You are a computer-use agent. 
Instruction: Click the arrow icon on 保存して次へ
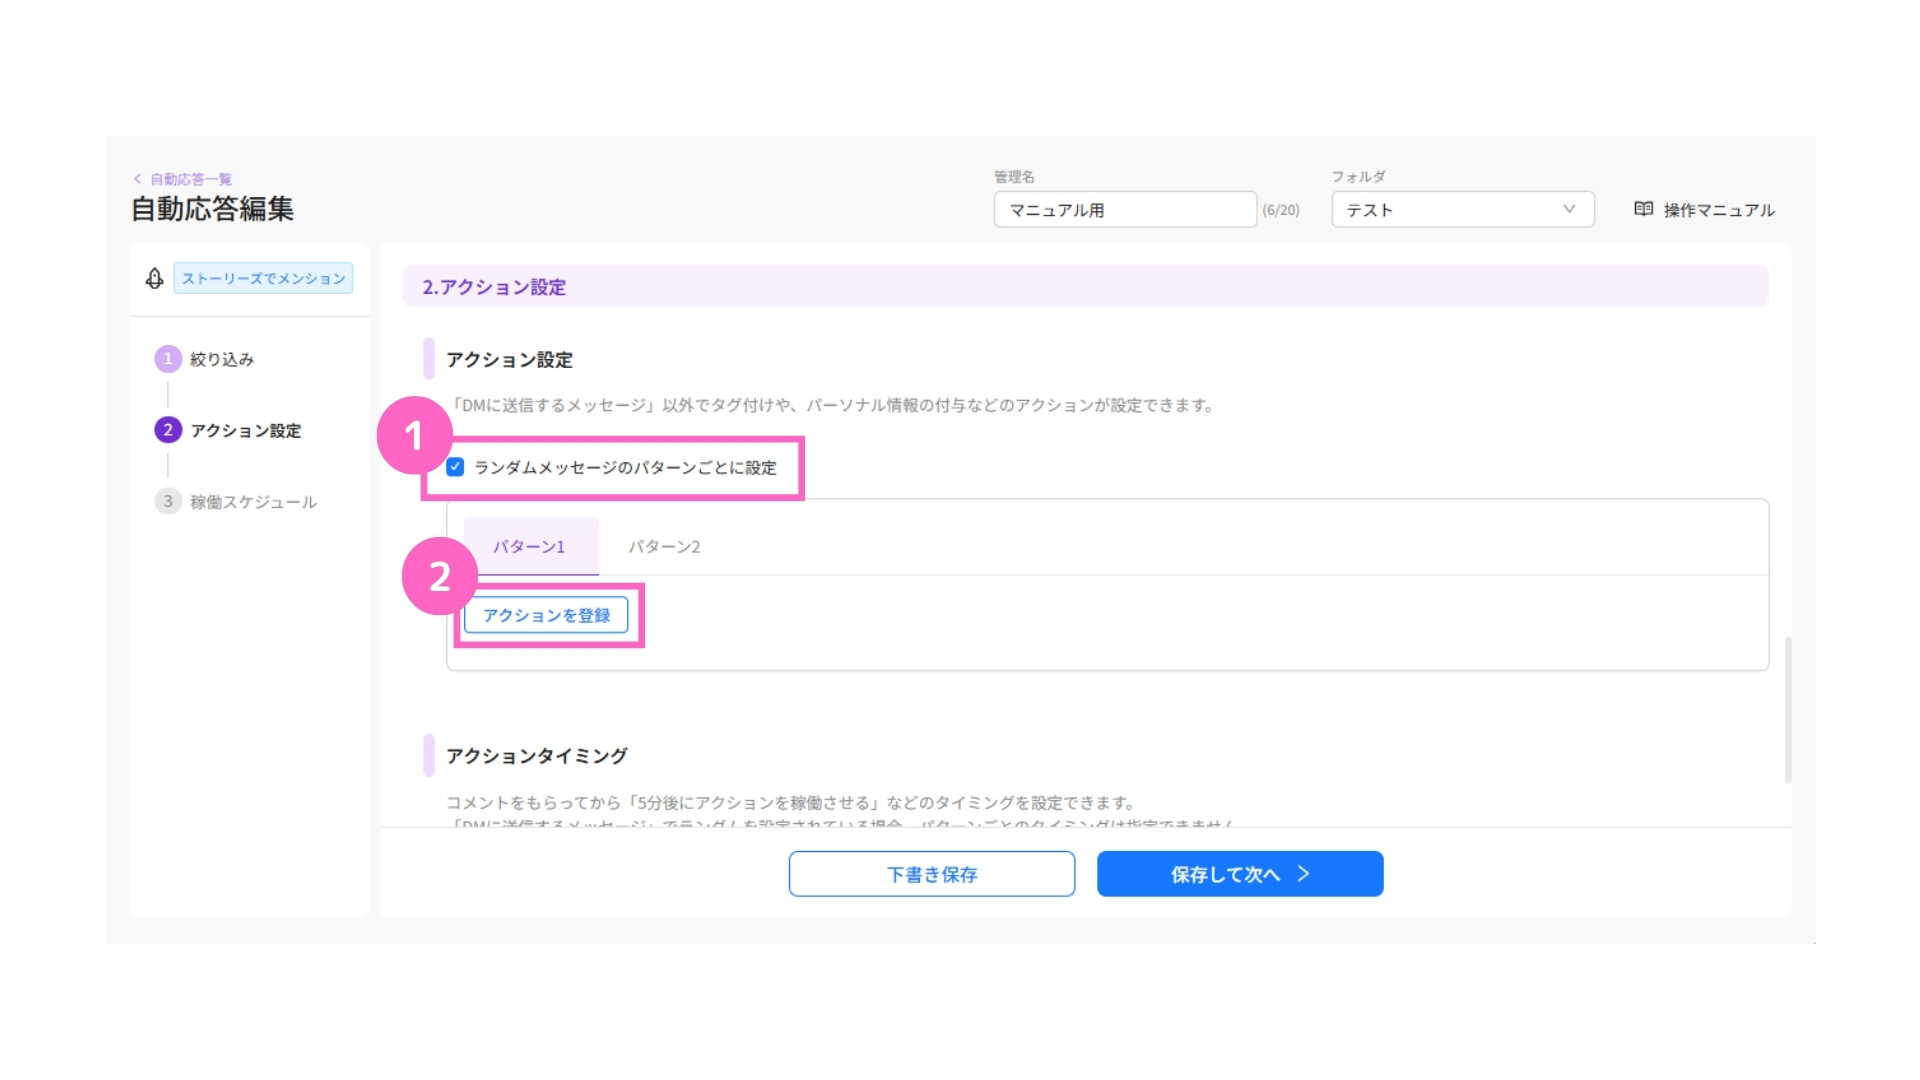(x=1303, y=874)
